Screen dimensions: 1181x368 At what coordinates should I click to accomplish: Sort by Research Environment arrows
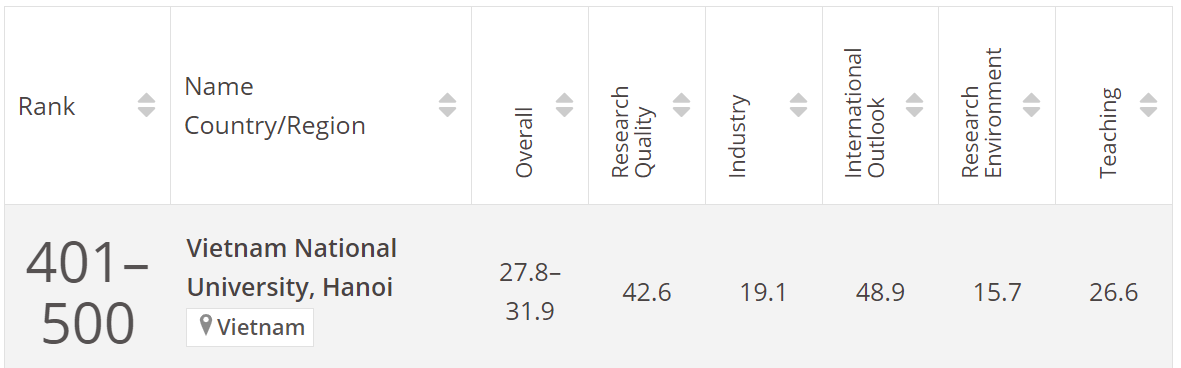point(1031,105)
